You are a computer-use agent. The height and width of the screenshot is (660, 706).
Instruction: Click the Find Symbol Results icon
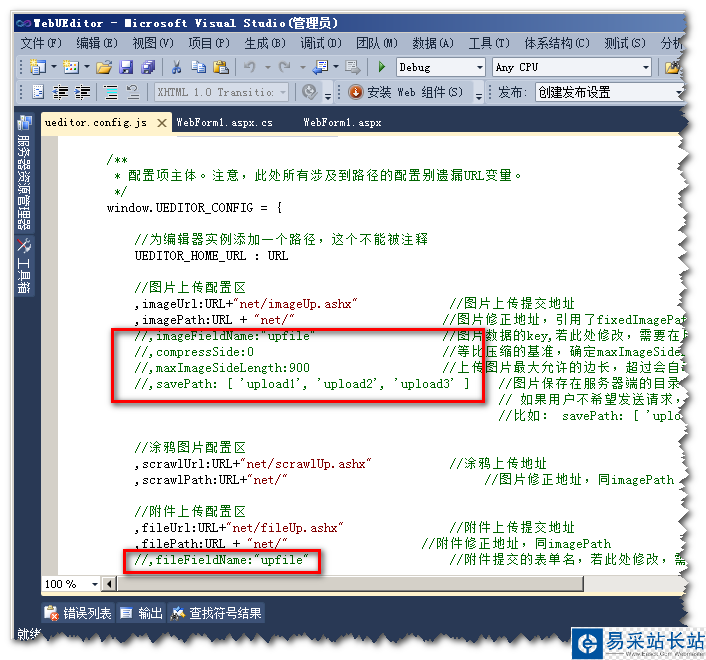(178, 613)
